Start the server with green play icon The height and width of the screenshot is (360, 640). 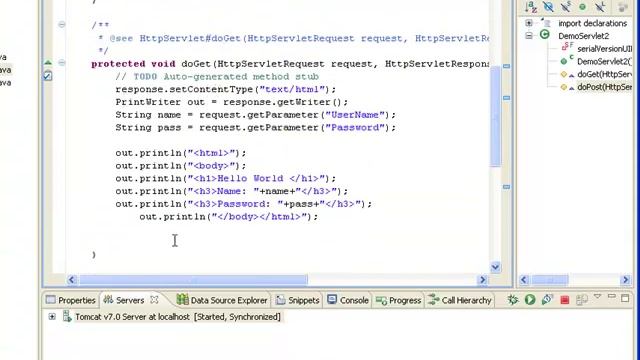(530, 300)
